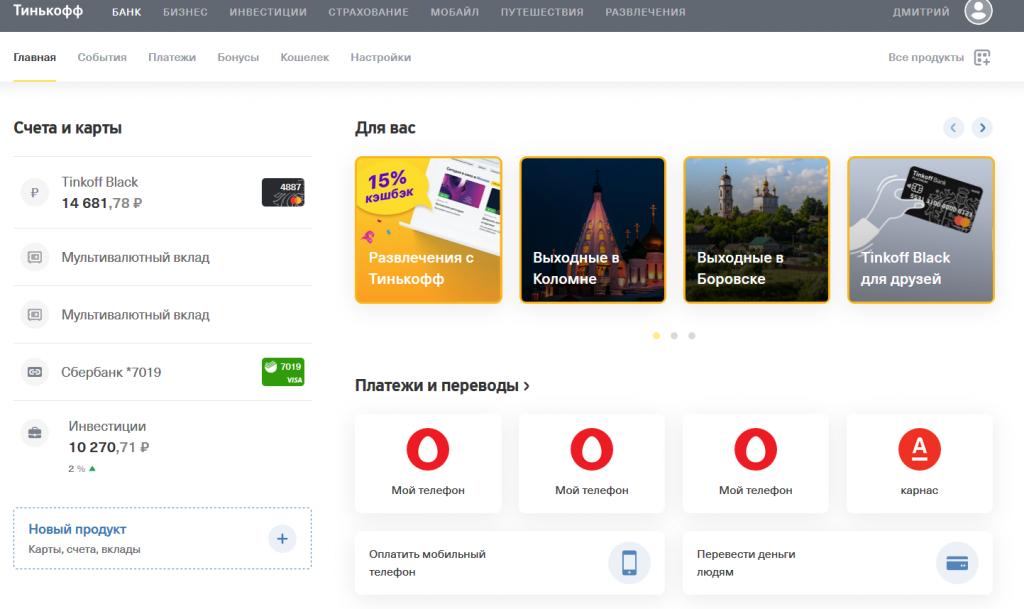This screenshot has width=1024, height=609.
Task: Click the mobile phone icon in Оплатить мобильный телефон
Action: pyautogui.click(x=629, y=563)
